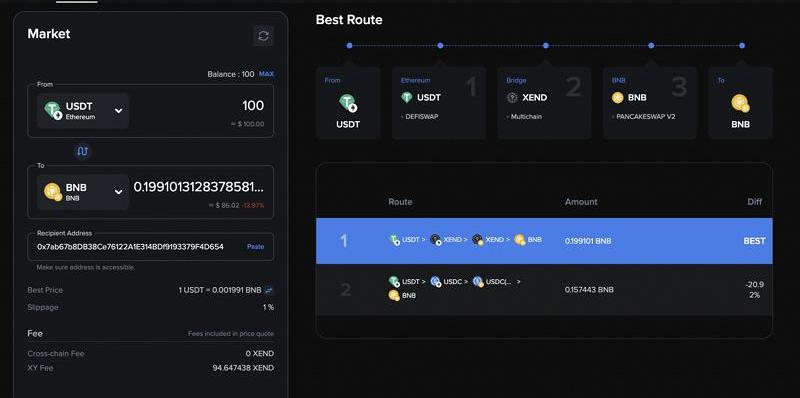The height and width of the screenshot is (398, 800).
Task: Swap From and To tokens with the switch icon
Action: point(83,151)
